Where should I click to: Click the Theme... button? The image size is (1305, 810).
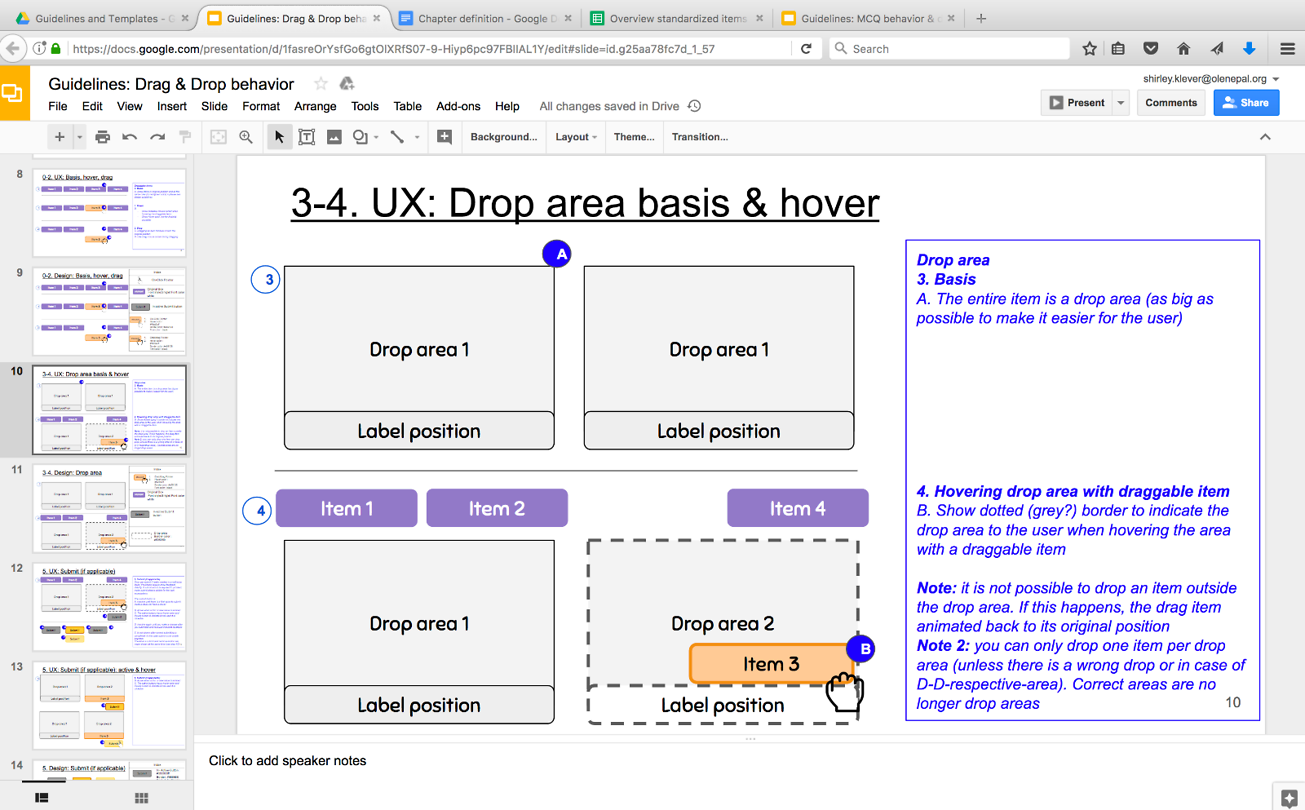tap(634, 137)
